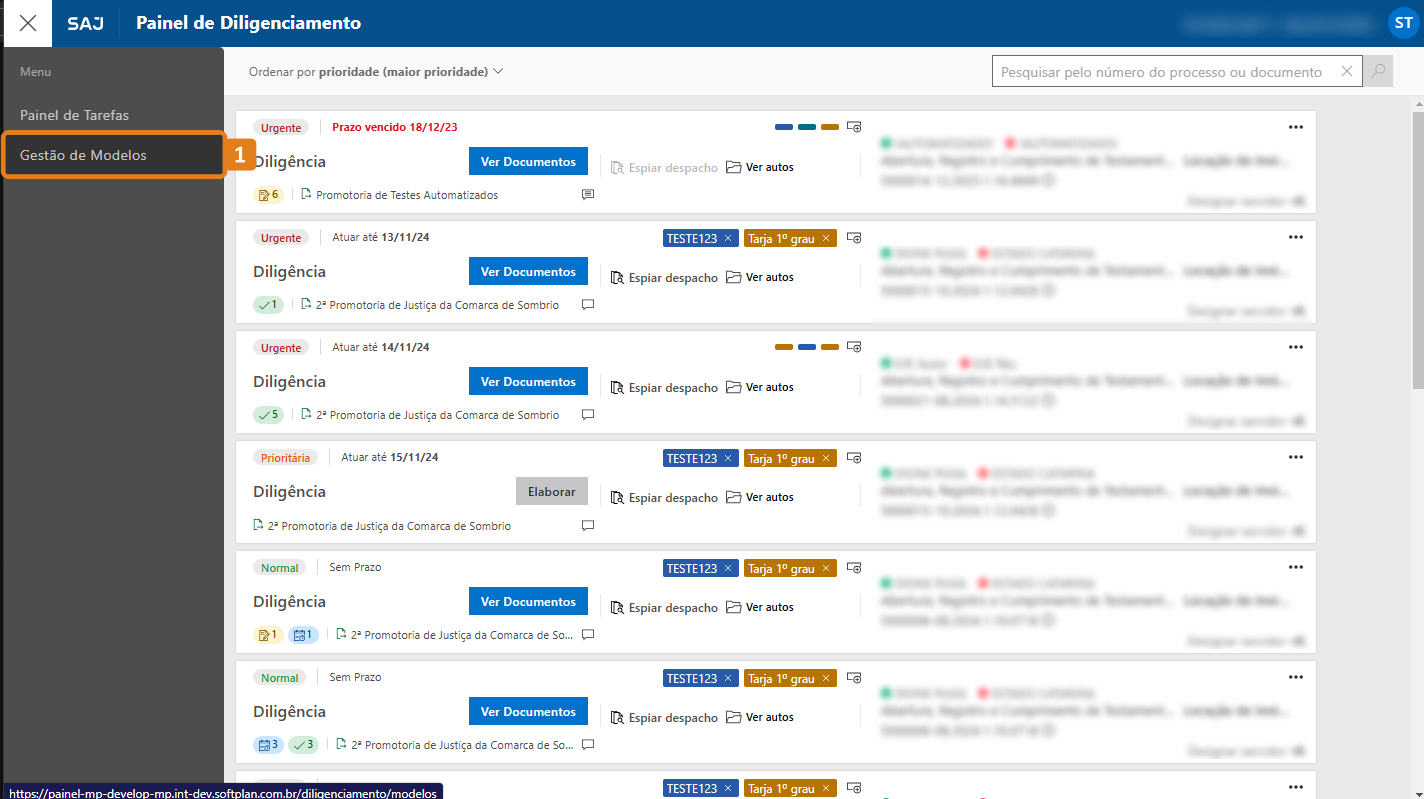1424x799 pixels.
Task: Click the screen icon beside Tarja 1º grau tag
Action: click(854, 238)
